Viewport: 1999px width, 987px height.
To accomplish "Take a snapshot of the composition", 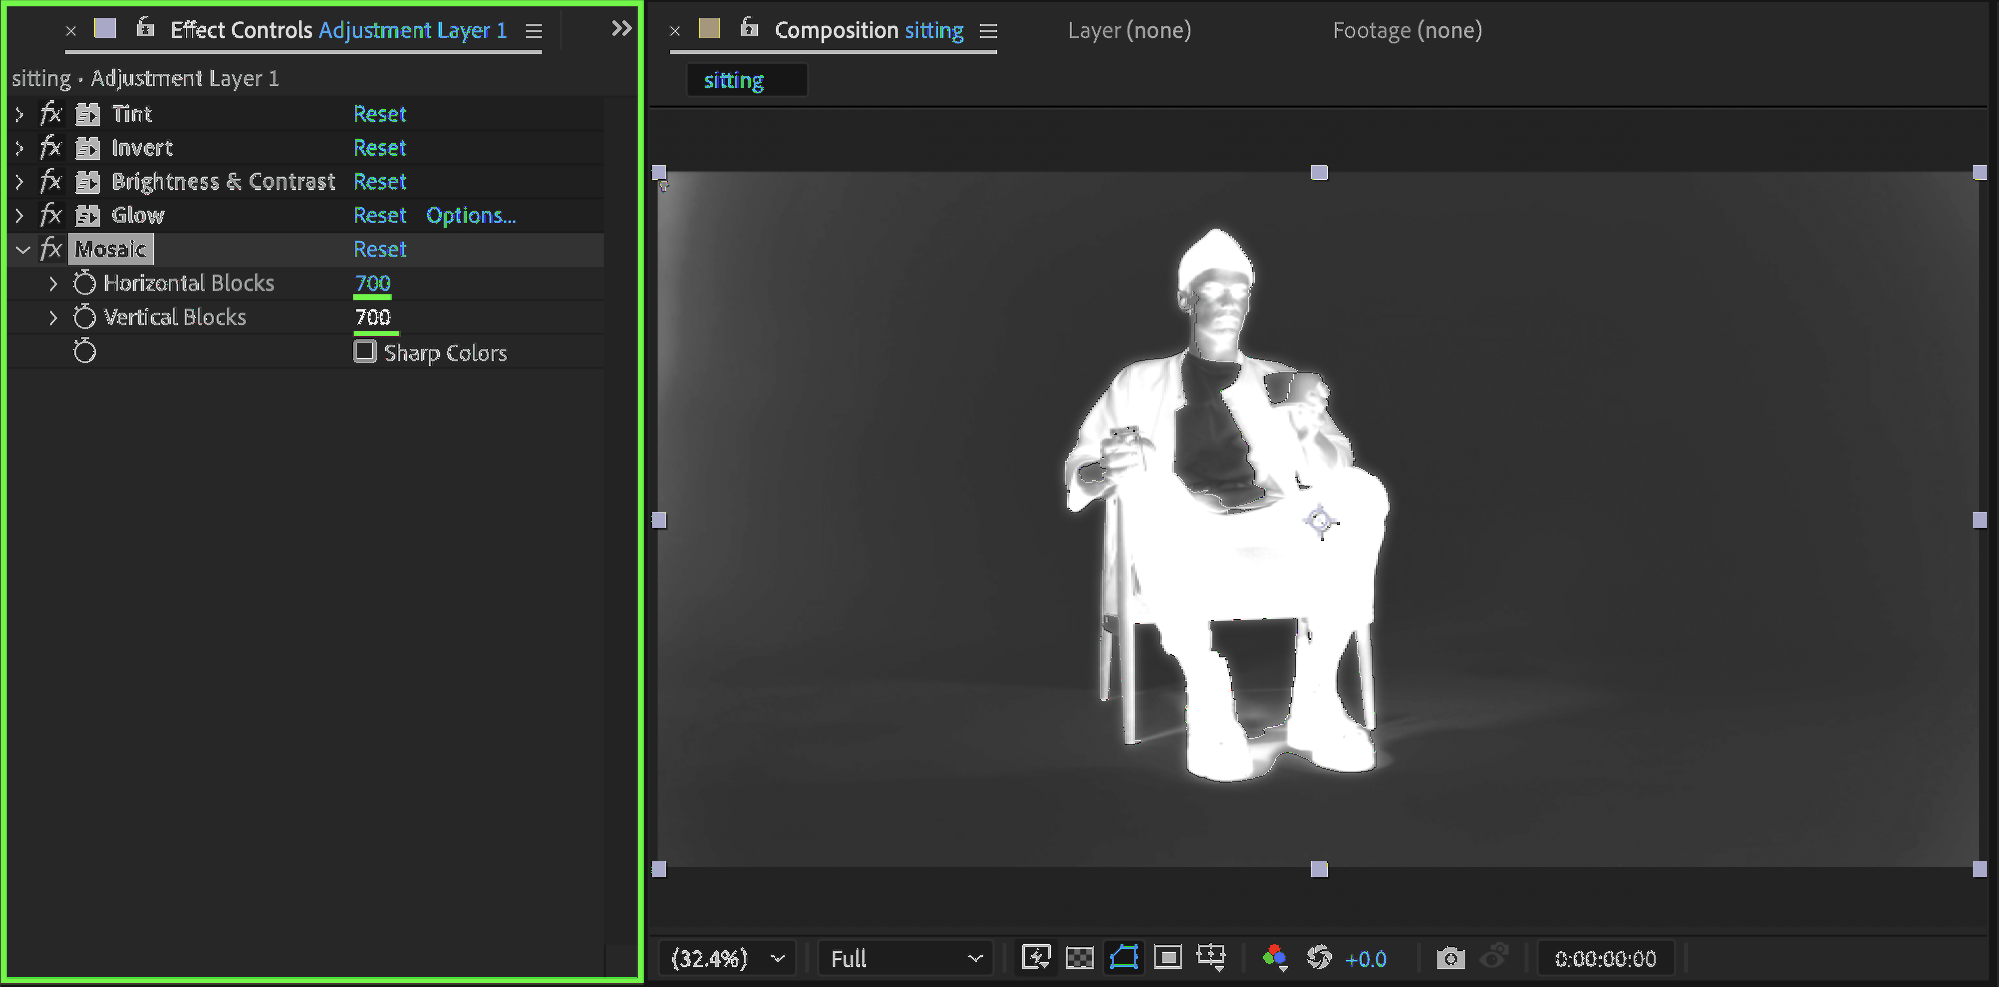I will click(1450, 958).
